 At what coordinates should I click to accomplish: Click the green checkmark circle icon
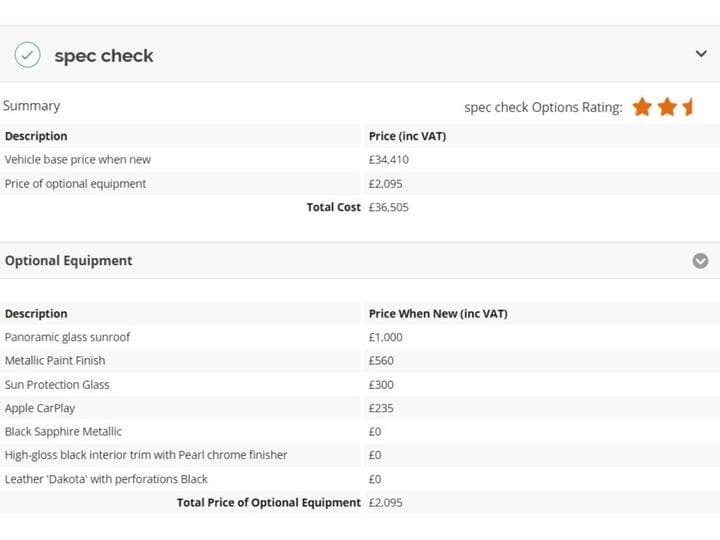[28, 55]
